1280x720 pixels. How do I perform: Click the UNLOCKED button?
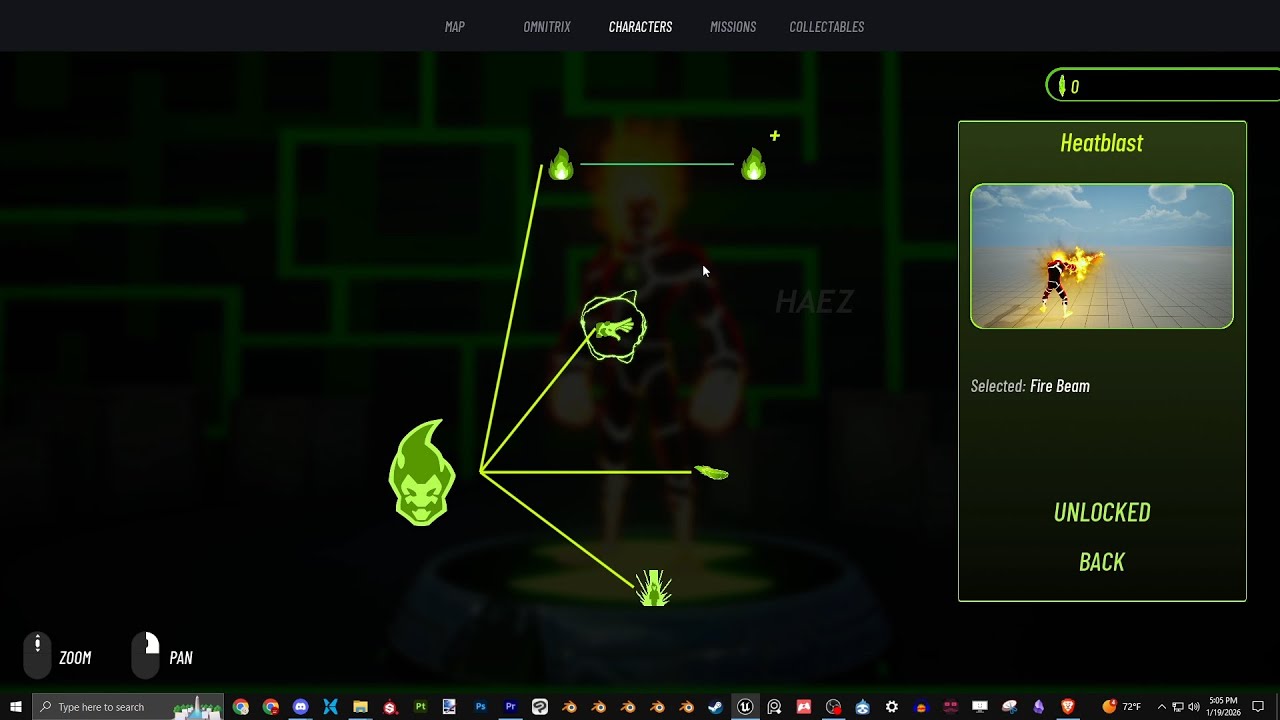(1102, 512)
